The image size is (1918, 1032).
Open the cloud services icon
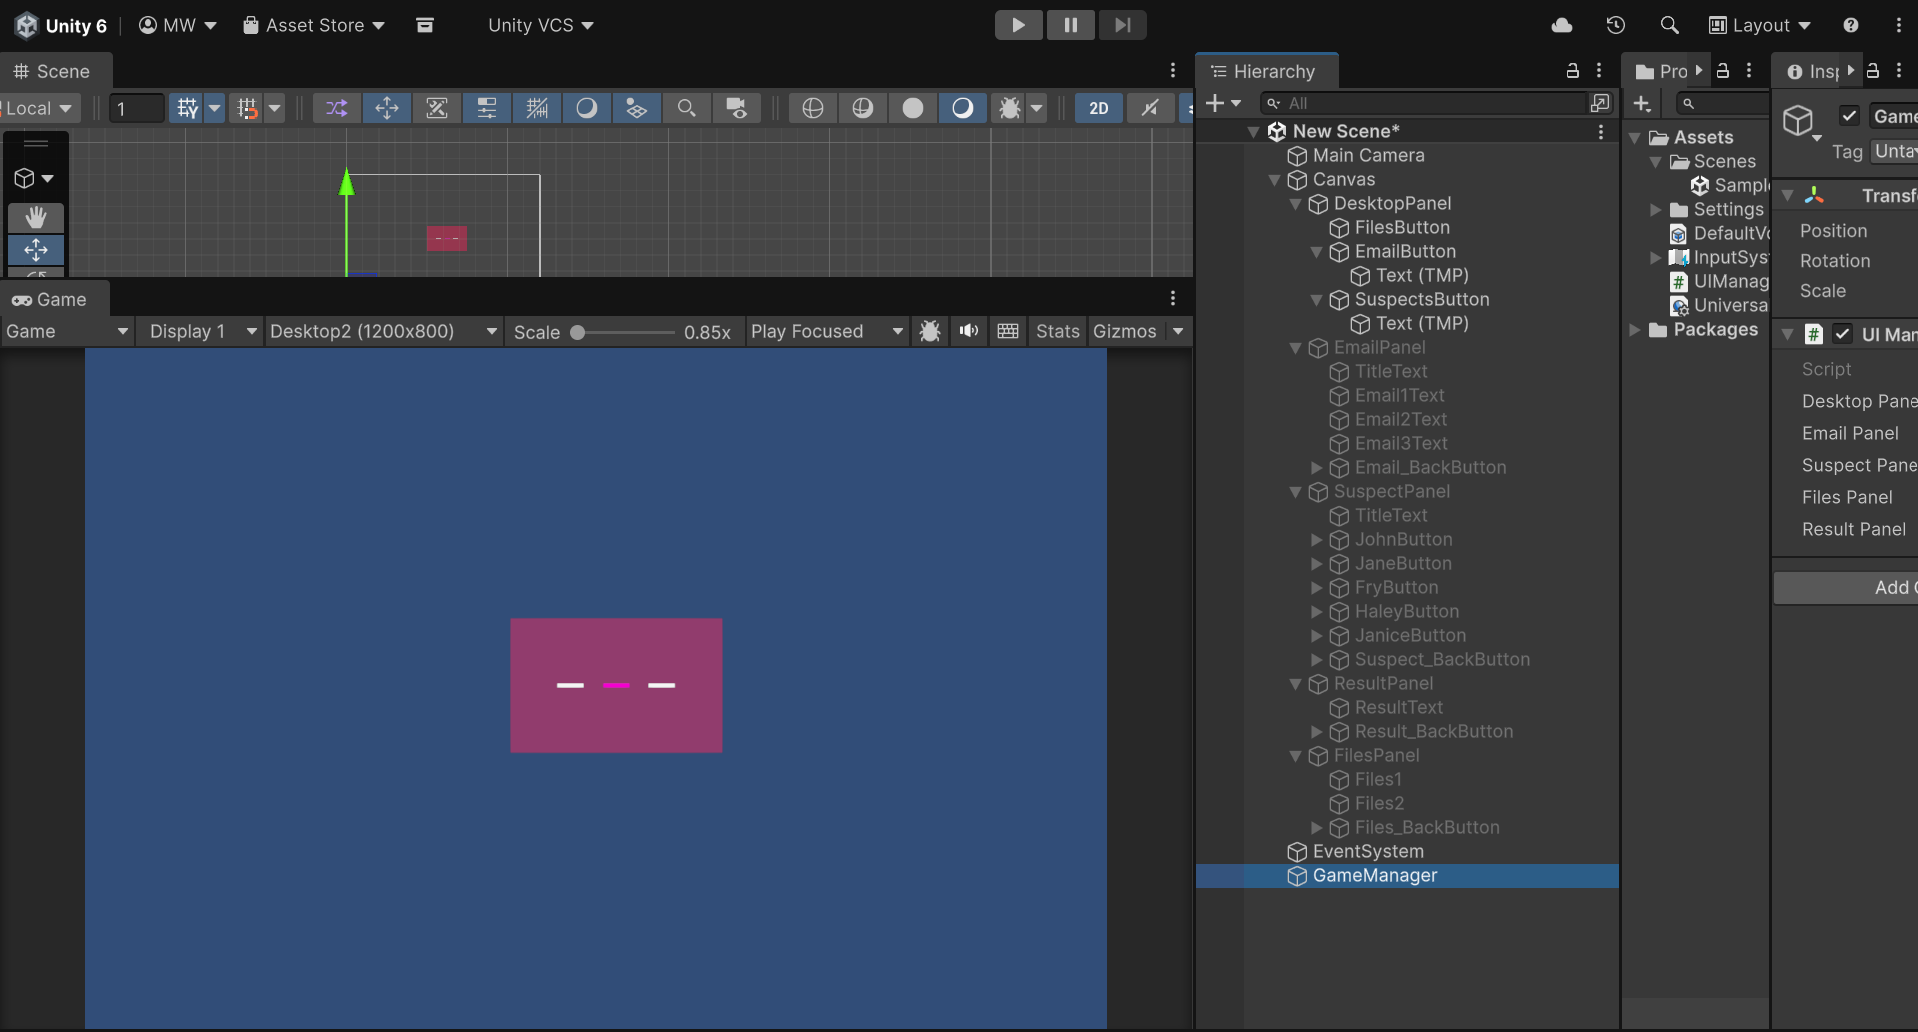(1562, 25)
